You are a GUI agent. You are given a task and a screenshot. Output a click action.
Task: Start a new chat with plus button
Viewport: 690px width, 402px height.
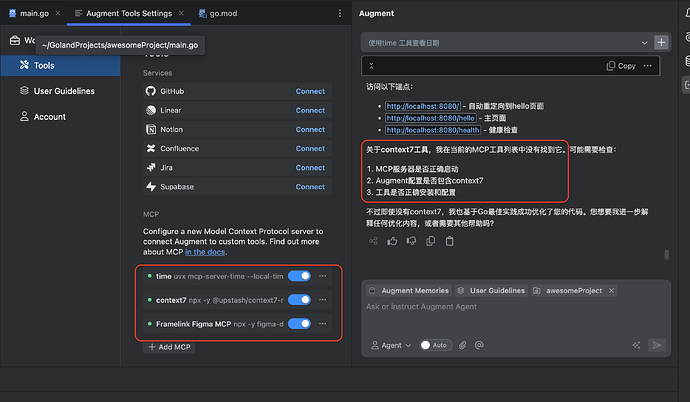661,43
